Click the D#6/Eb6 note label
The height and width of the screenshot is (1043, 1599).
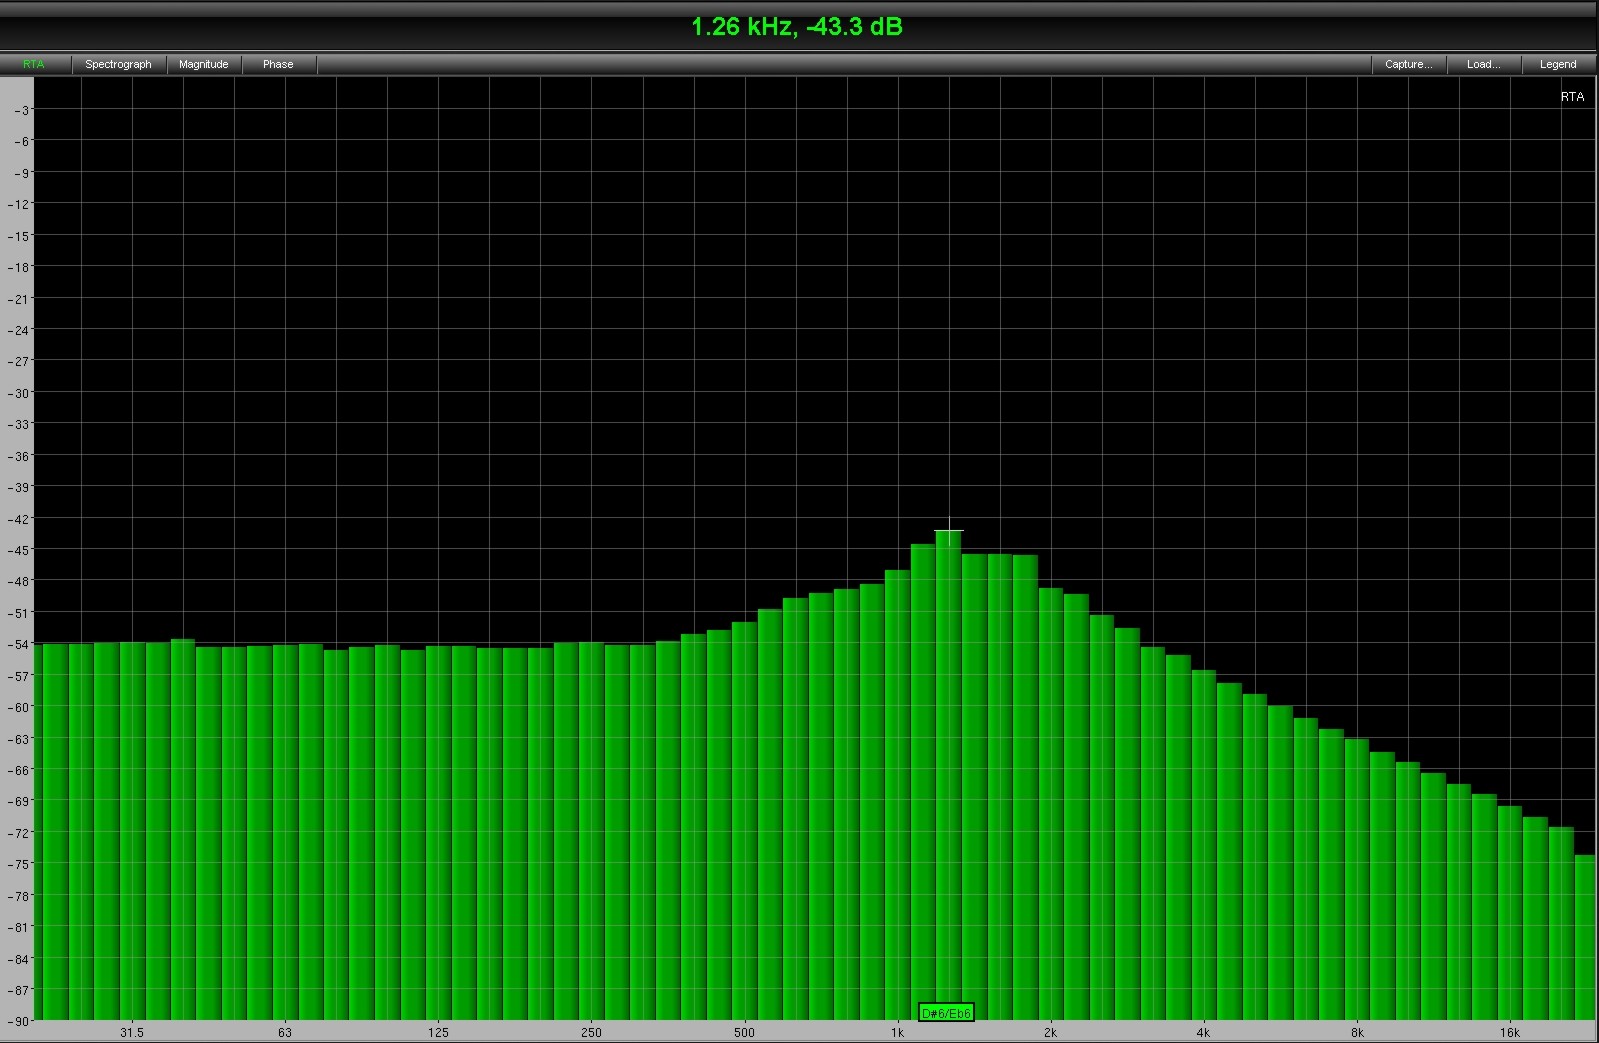945,1013
